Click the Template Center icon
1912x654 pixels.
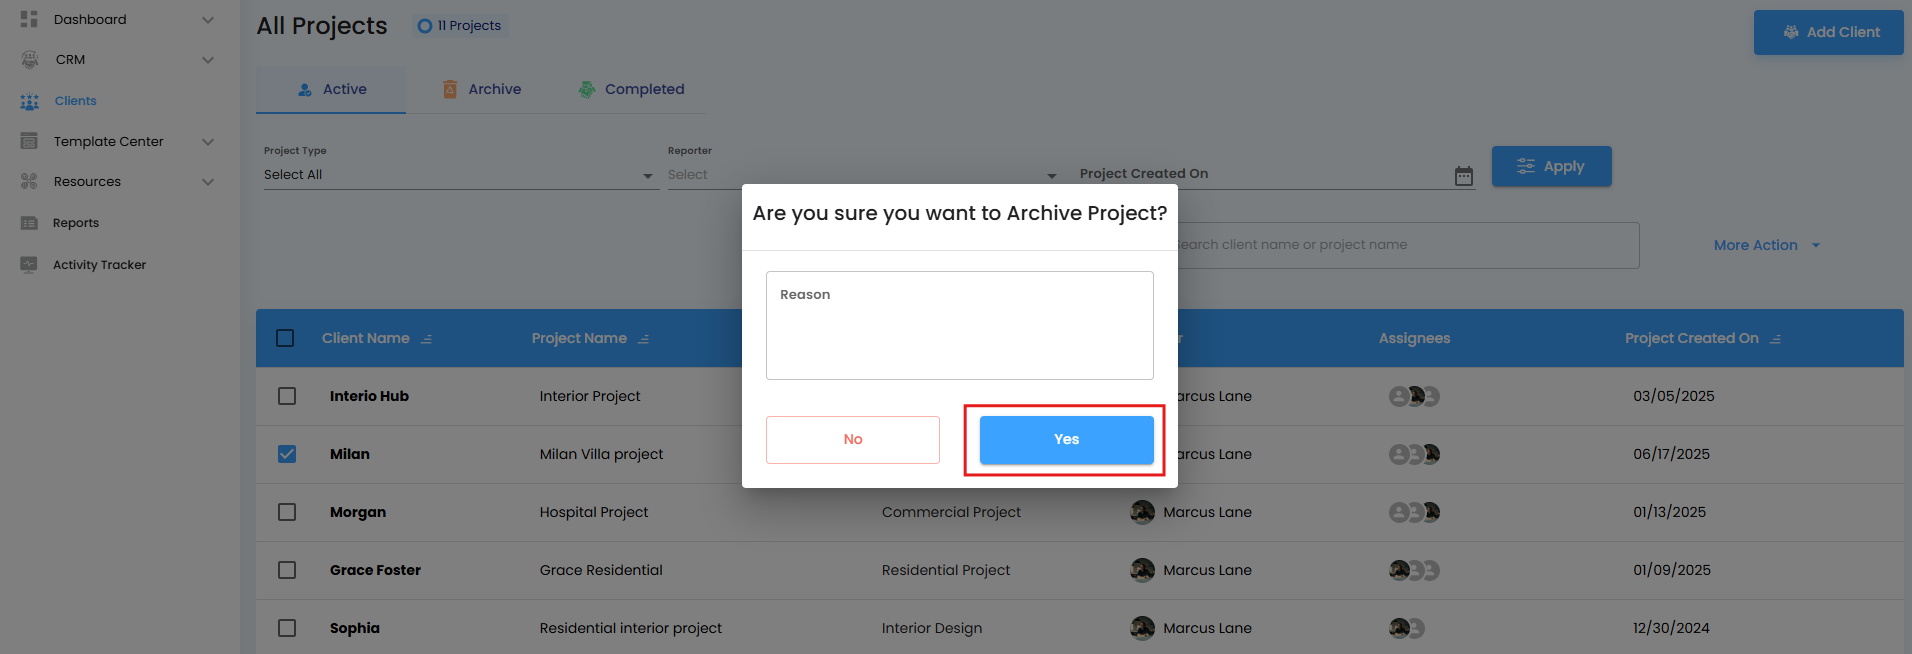tap(29, 141)
